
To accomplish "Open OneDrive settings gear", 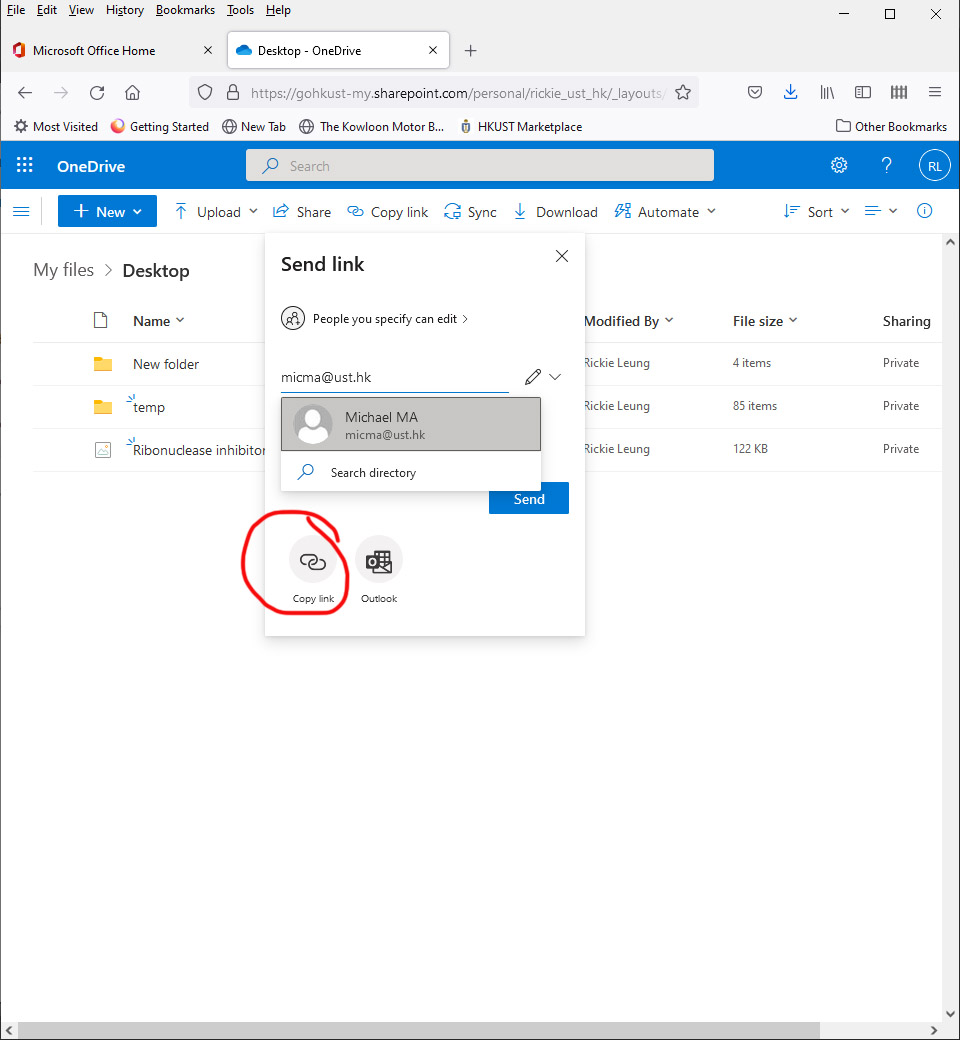I will click(x=839, y=166).
